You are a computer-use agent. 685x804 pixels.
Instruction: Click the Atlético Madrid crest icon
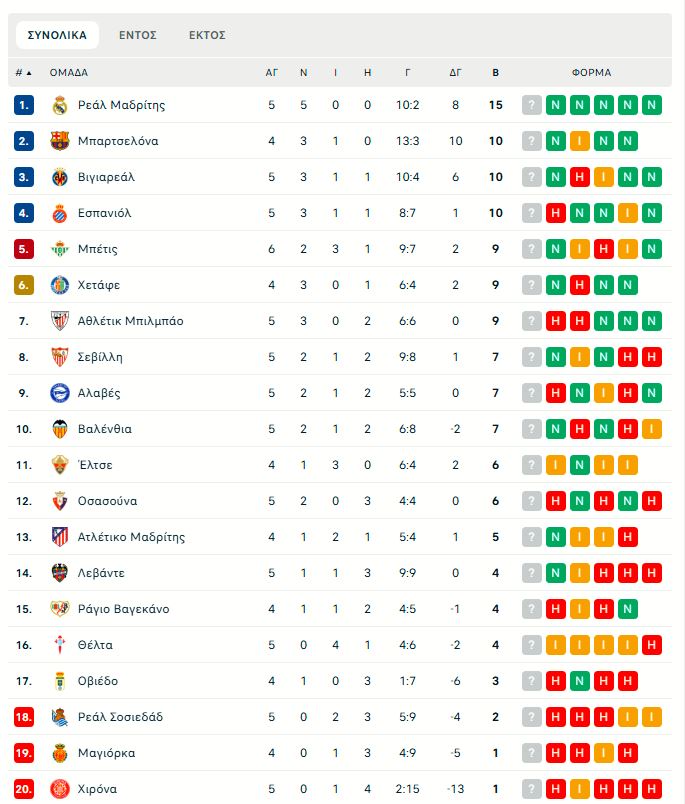tap(59, 537)
